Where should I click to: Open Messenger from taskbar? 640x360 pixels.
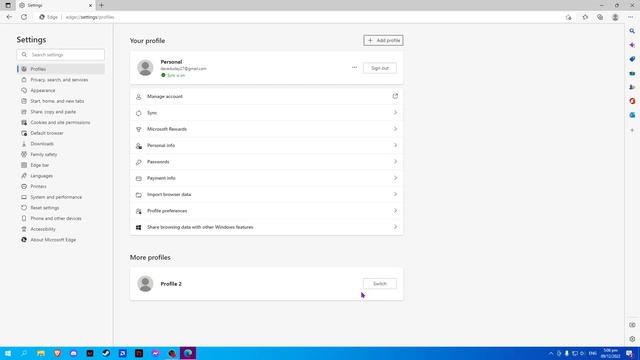point(156,353)
